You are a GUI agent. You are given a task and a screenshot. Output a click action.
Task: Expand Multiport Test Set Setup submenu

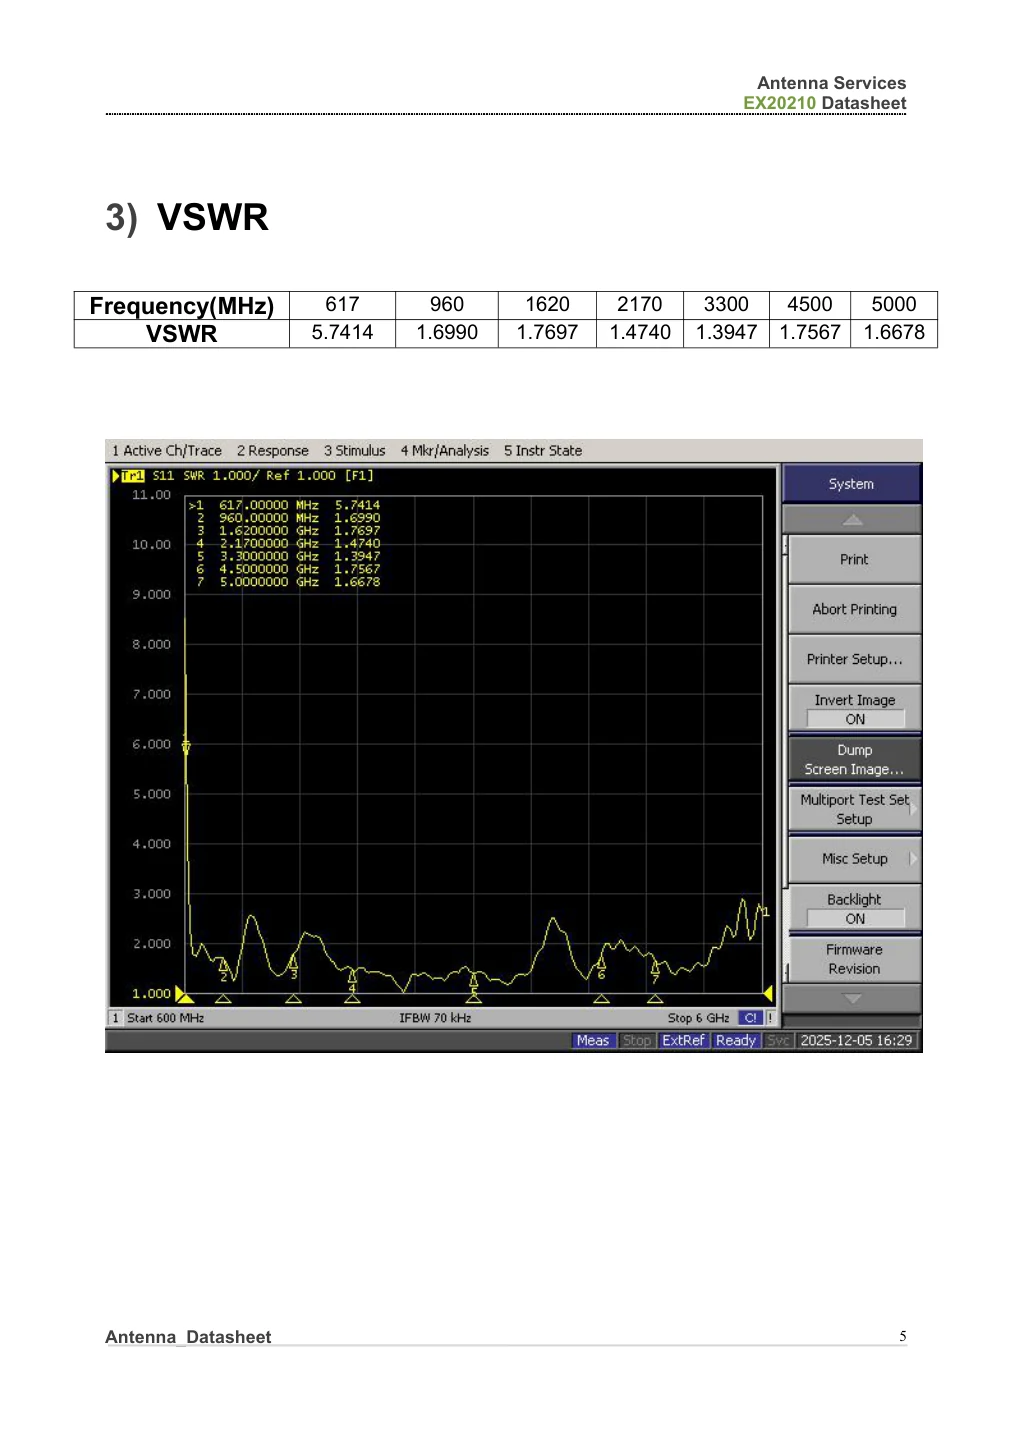point(854,810)
